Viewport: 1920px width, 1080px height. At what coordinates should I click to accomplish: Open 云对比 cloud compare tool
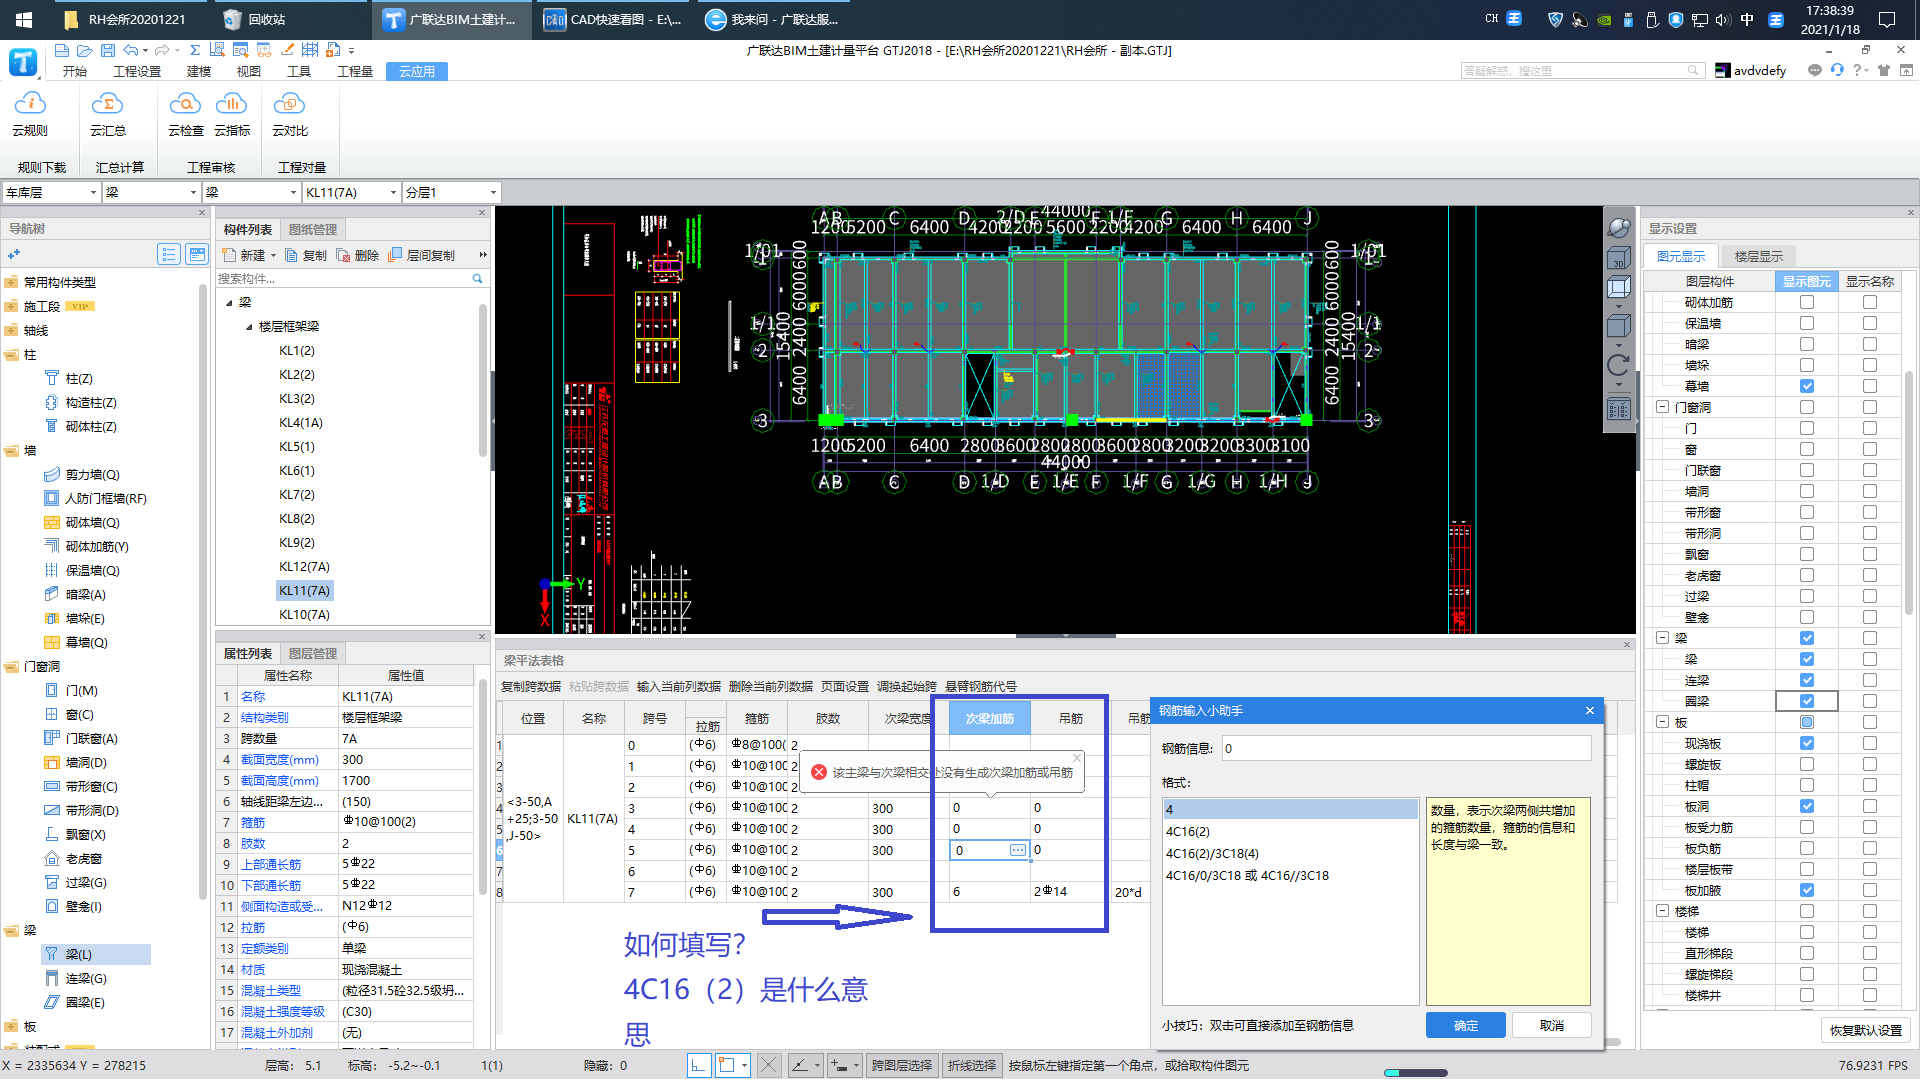click(x=289, y=104)
